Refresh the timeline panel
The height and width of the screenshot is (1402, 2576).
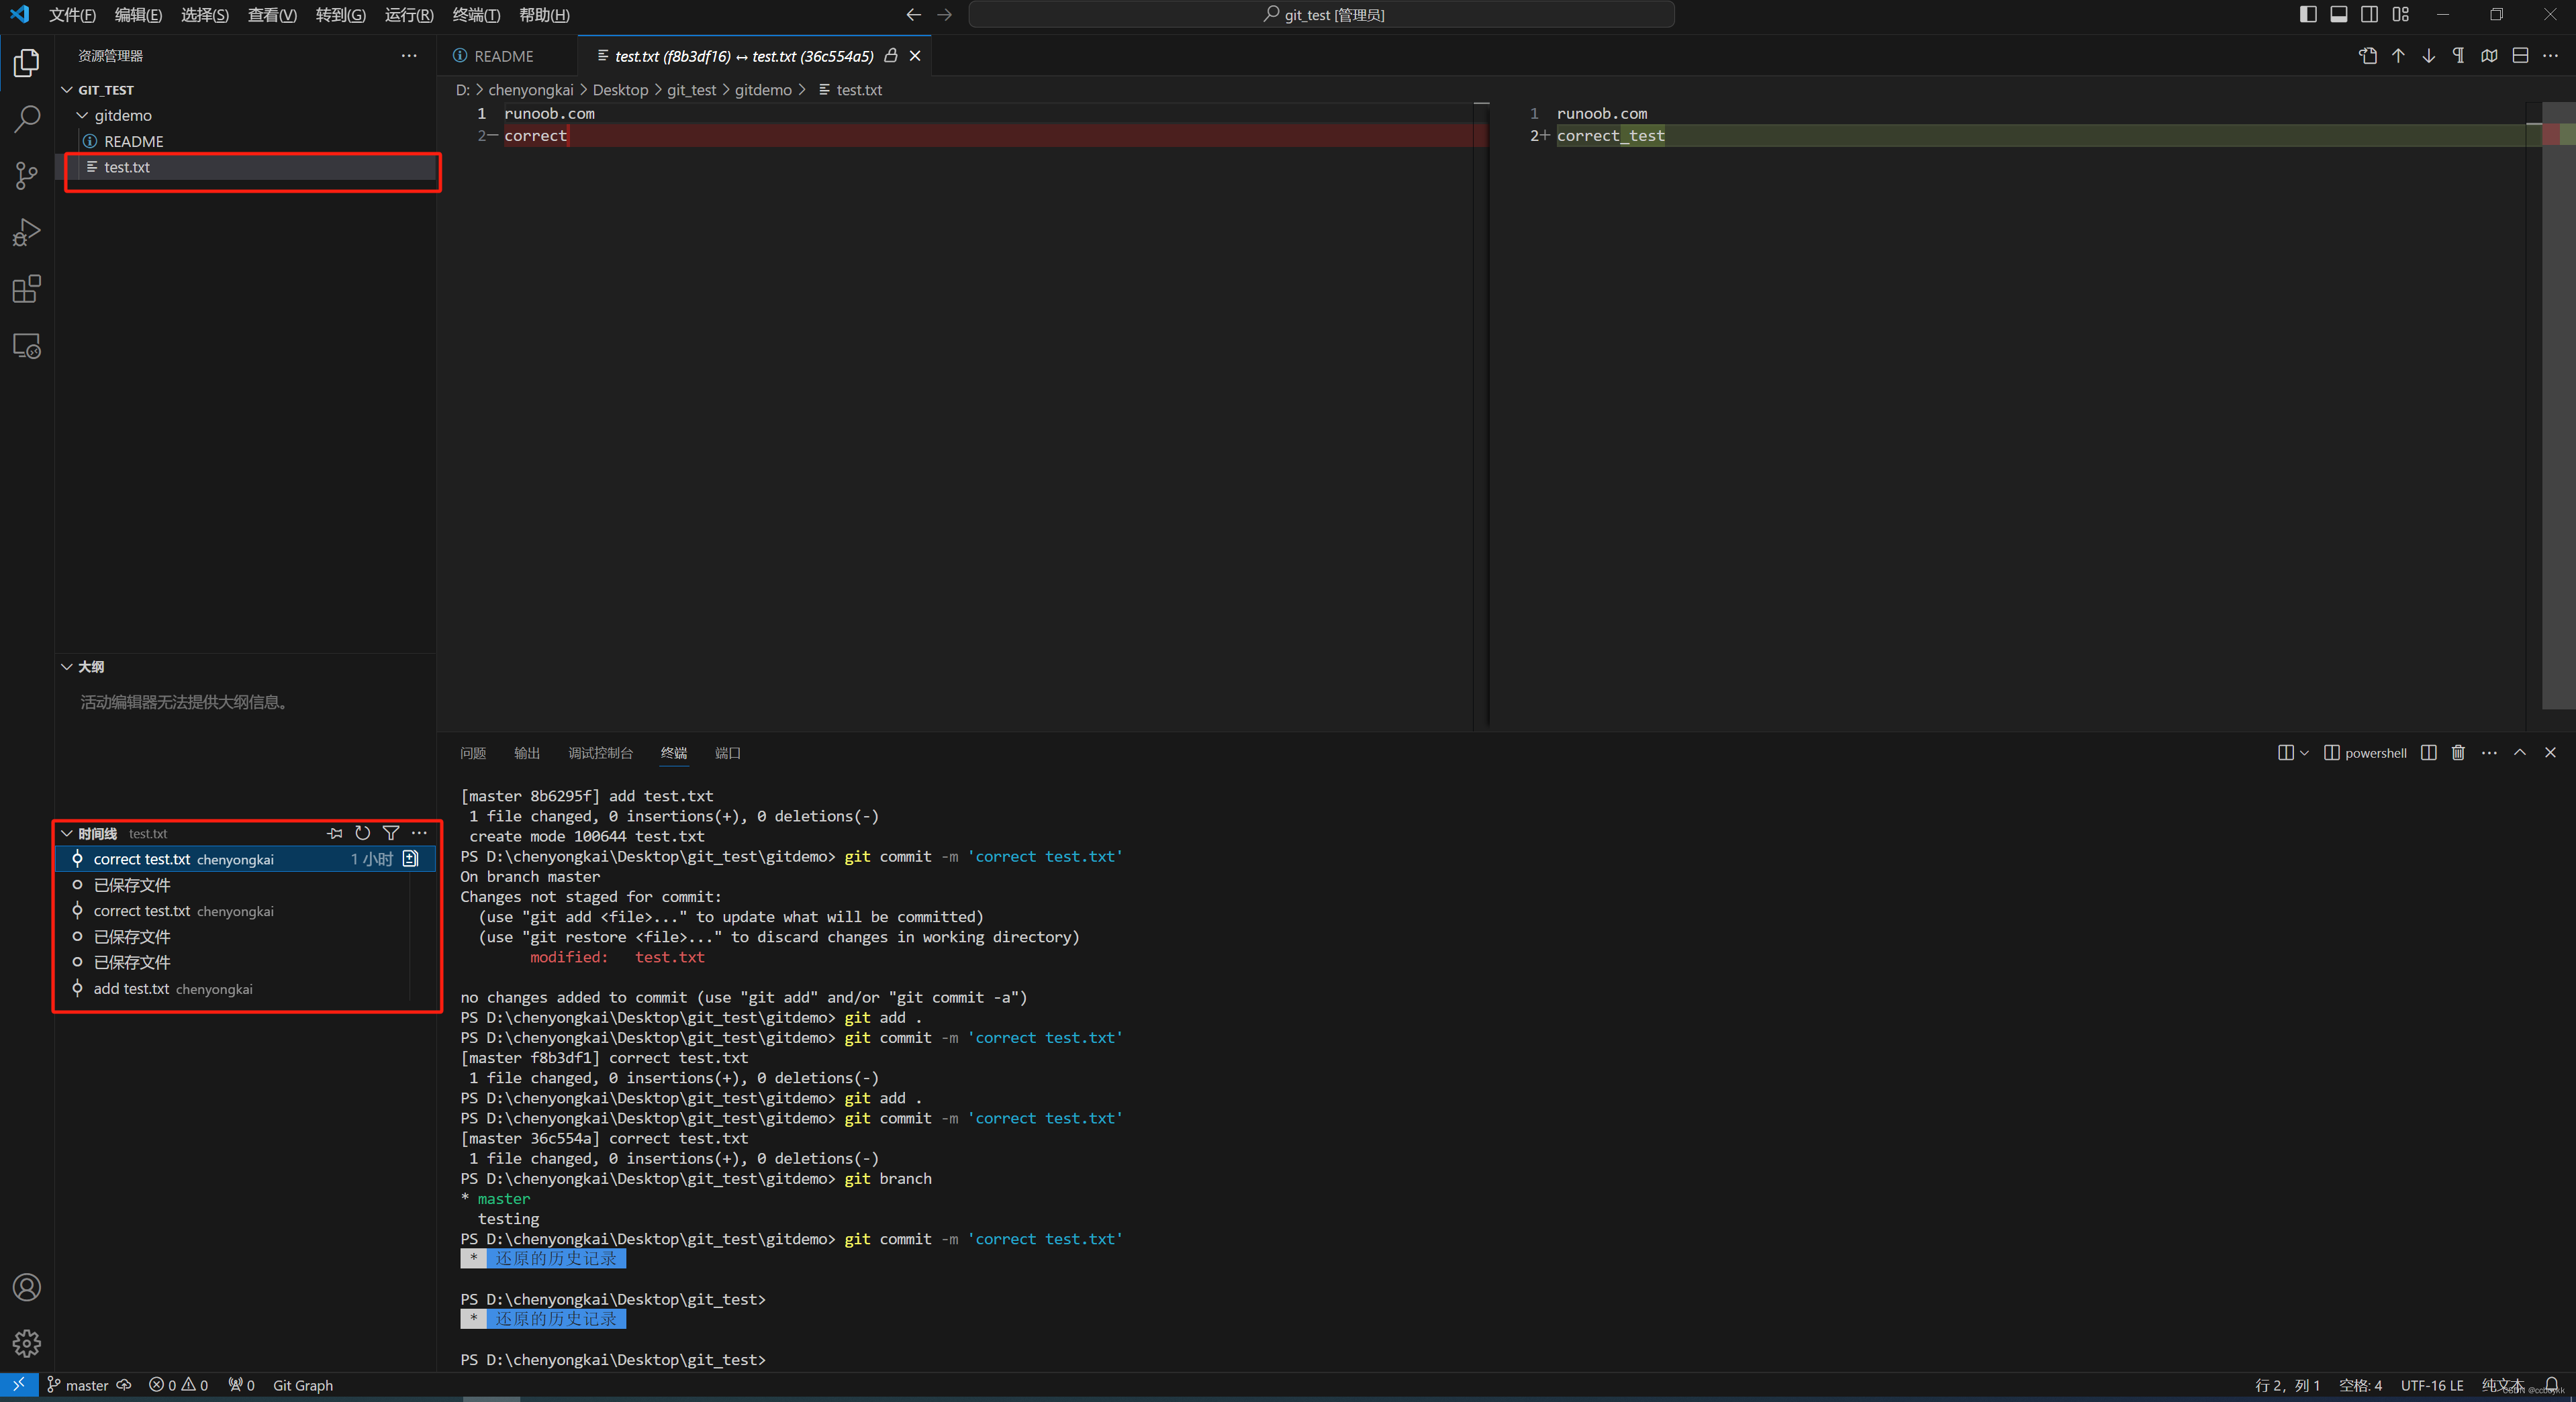(x=363, y=833)
